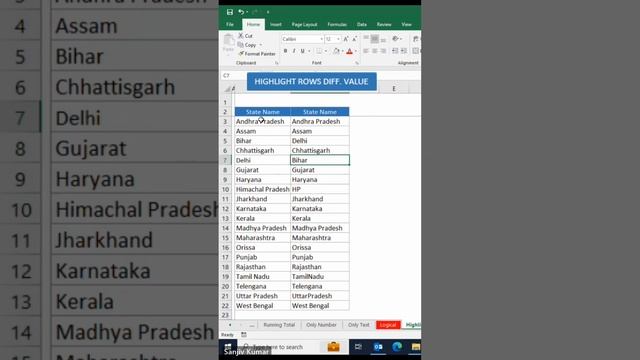Click the briefcase icon in the search box

(x=333, y=347)
